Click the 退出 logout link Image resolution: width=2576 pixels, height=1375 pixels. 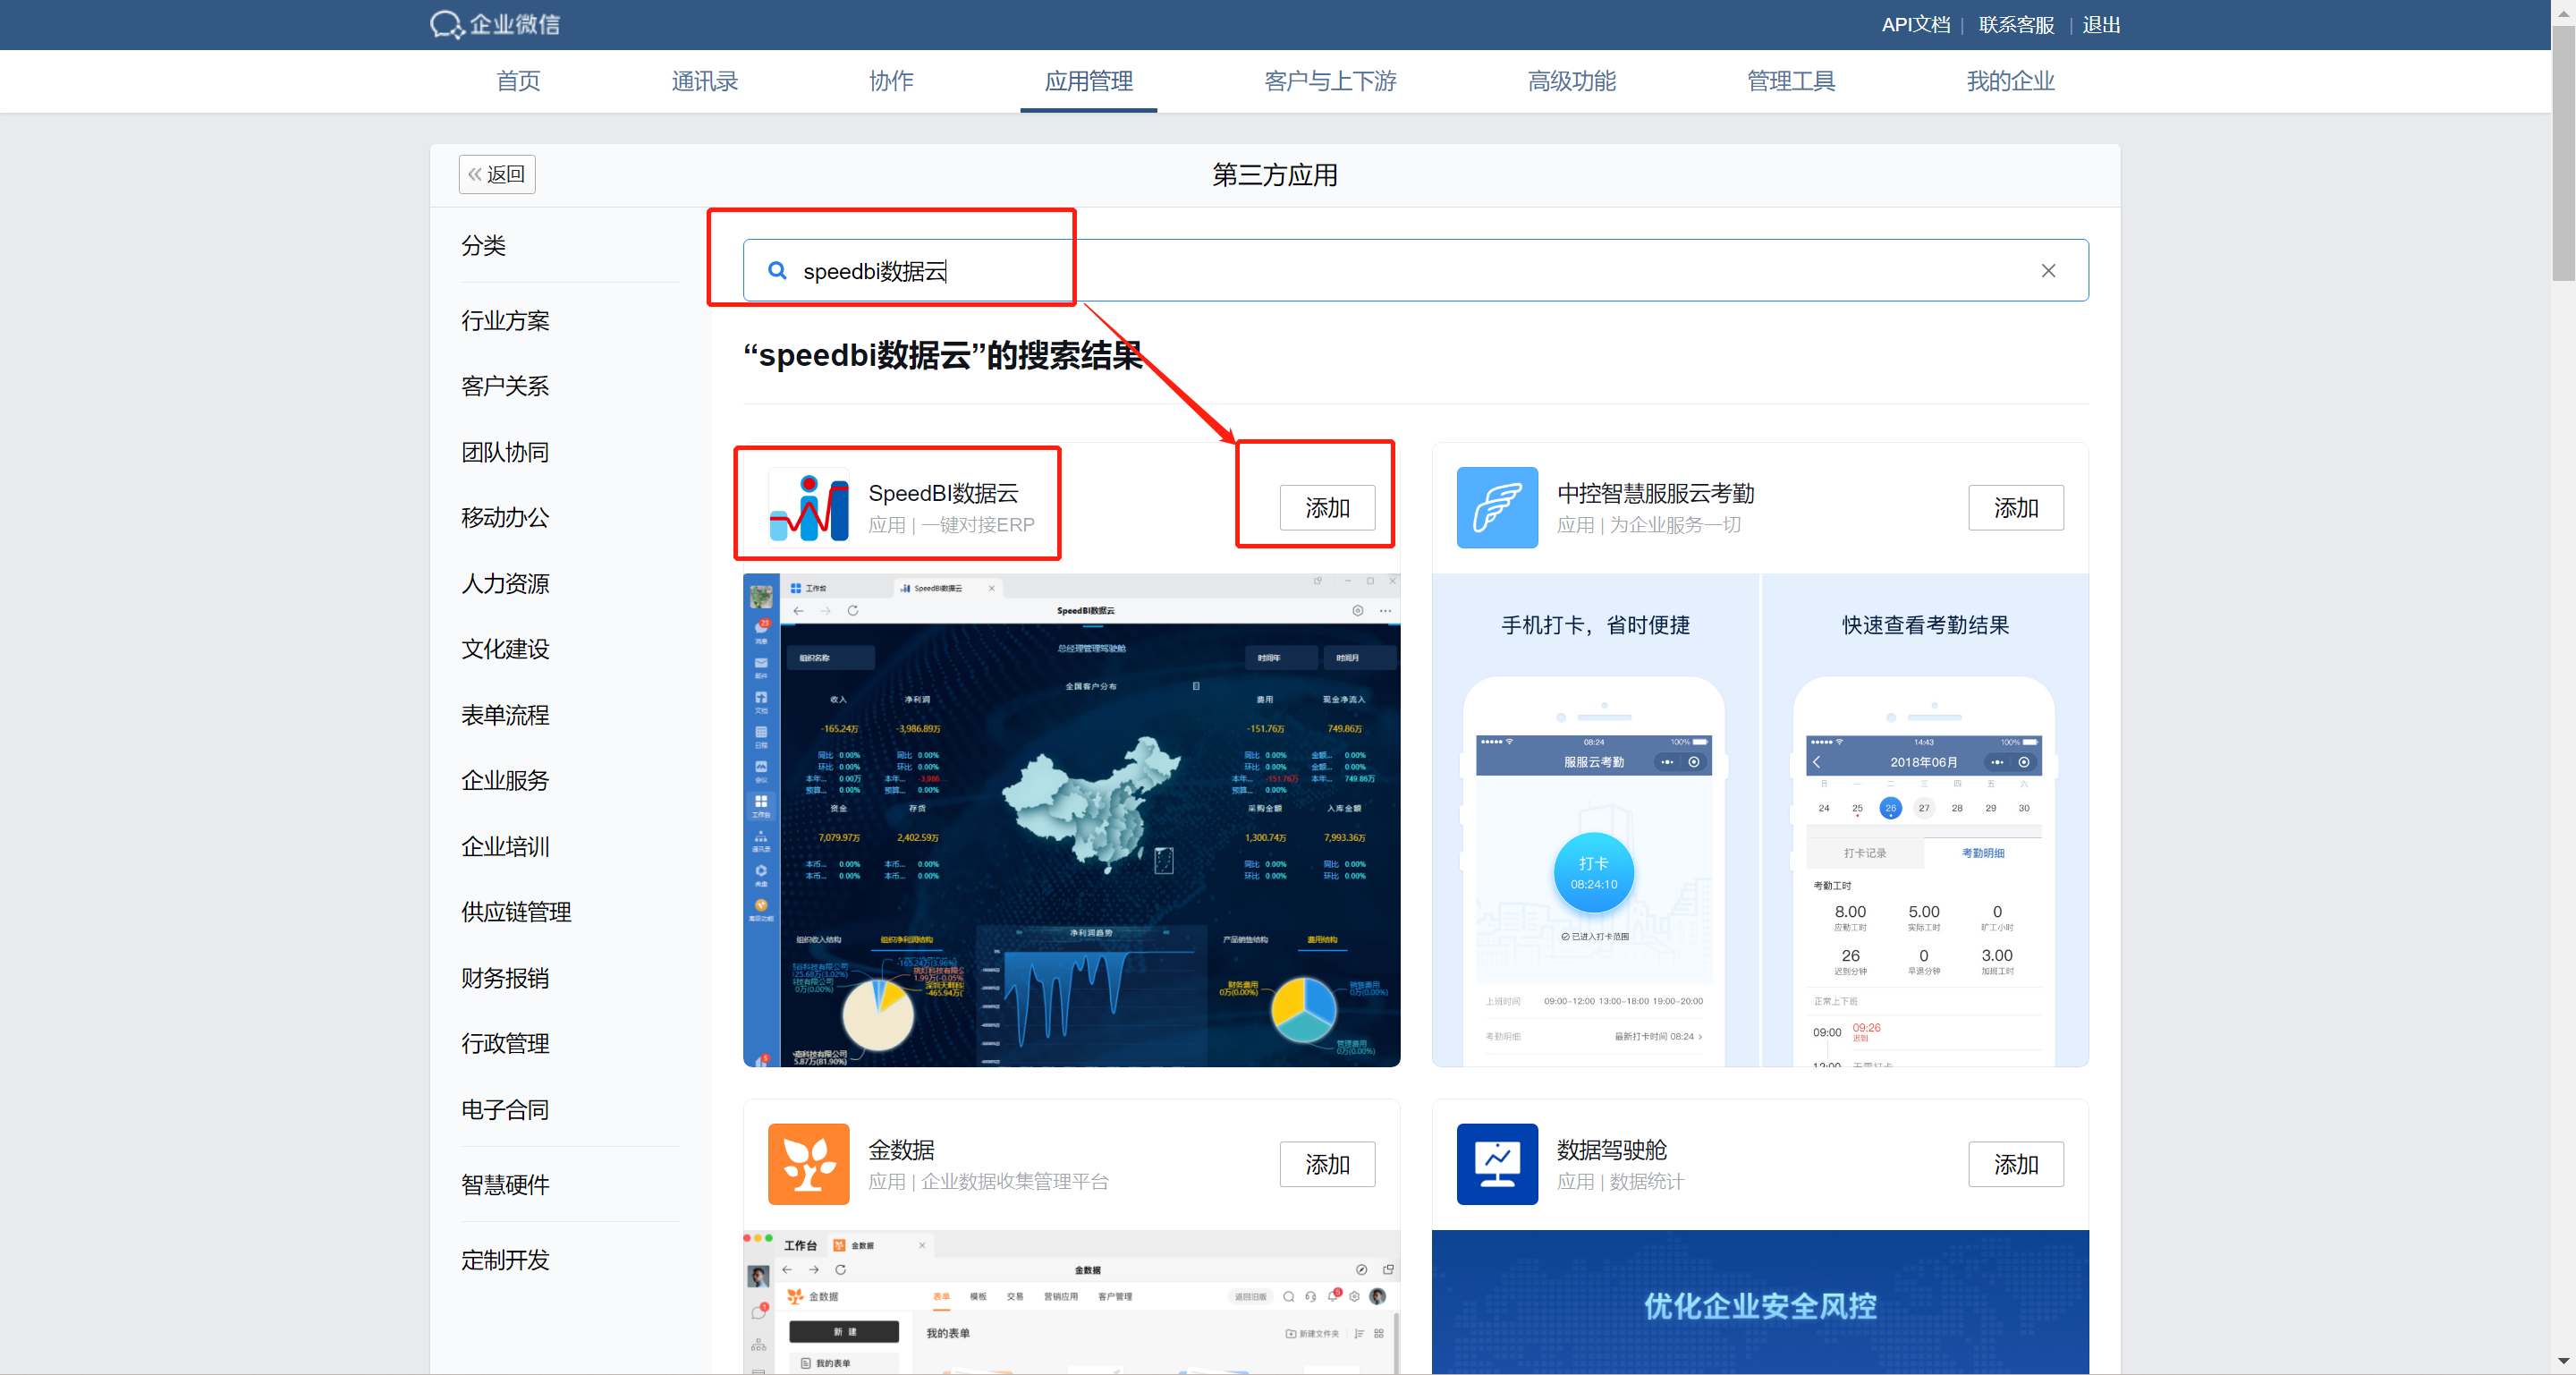2101,24
